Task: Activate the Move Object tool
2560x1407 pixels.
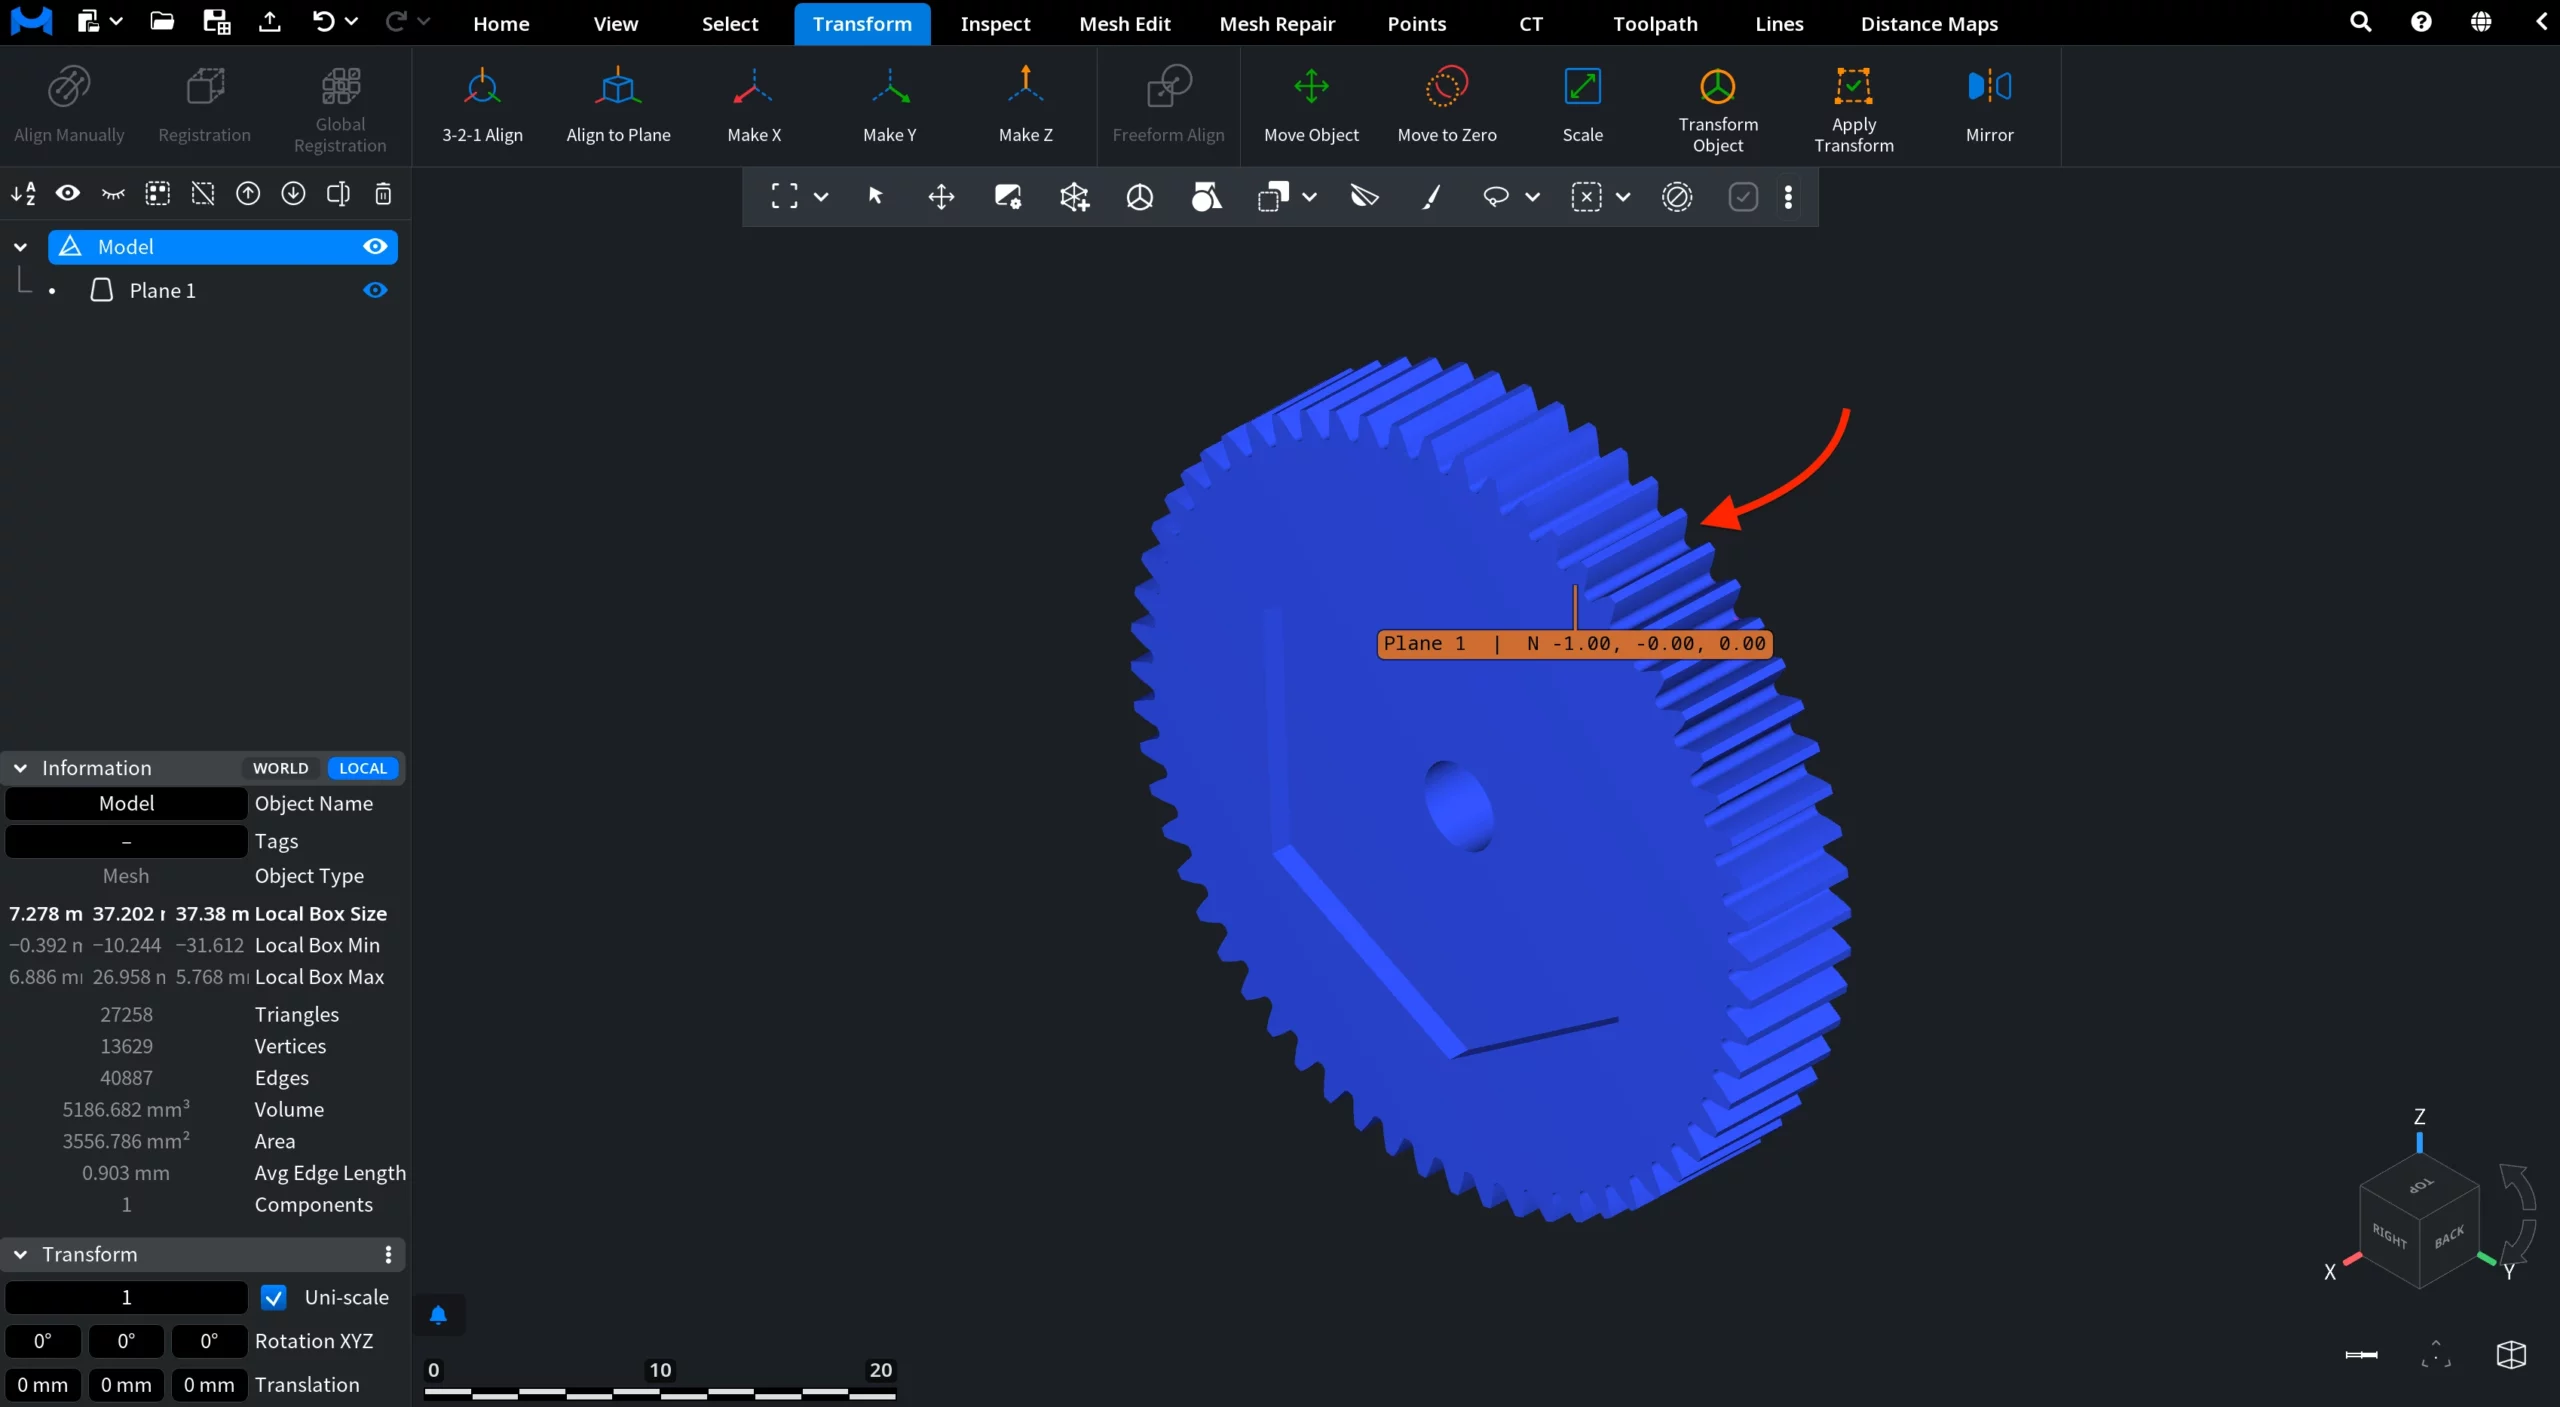Action: [1311, 105]
